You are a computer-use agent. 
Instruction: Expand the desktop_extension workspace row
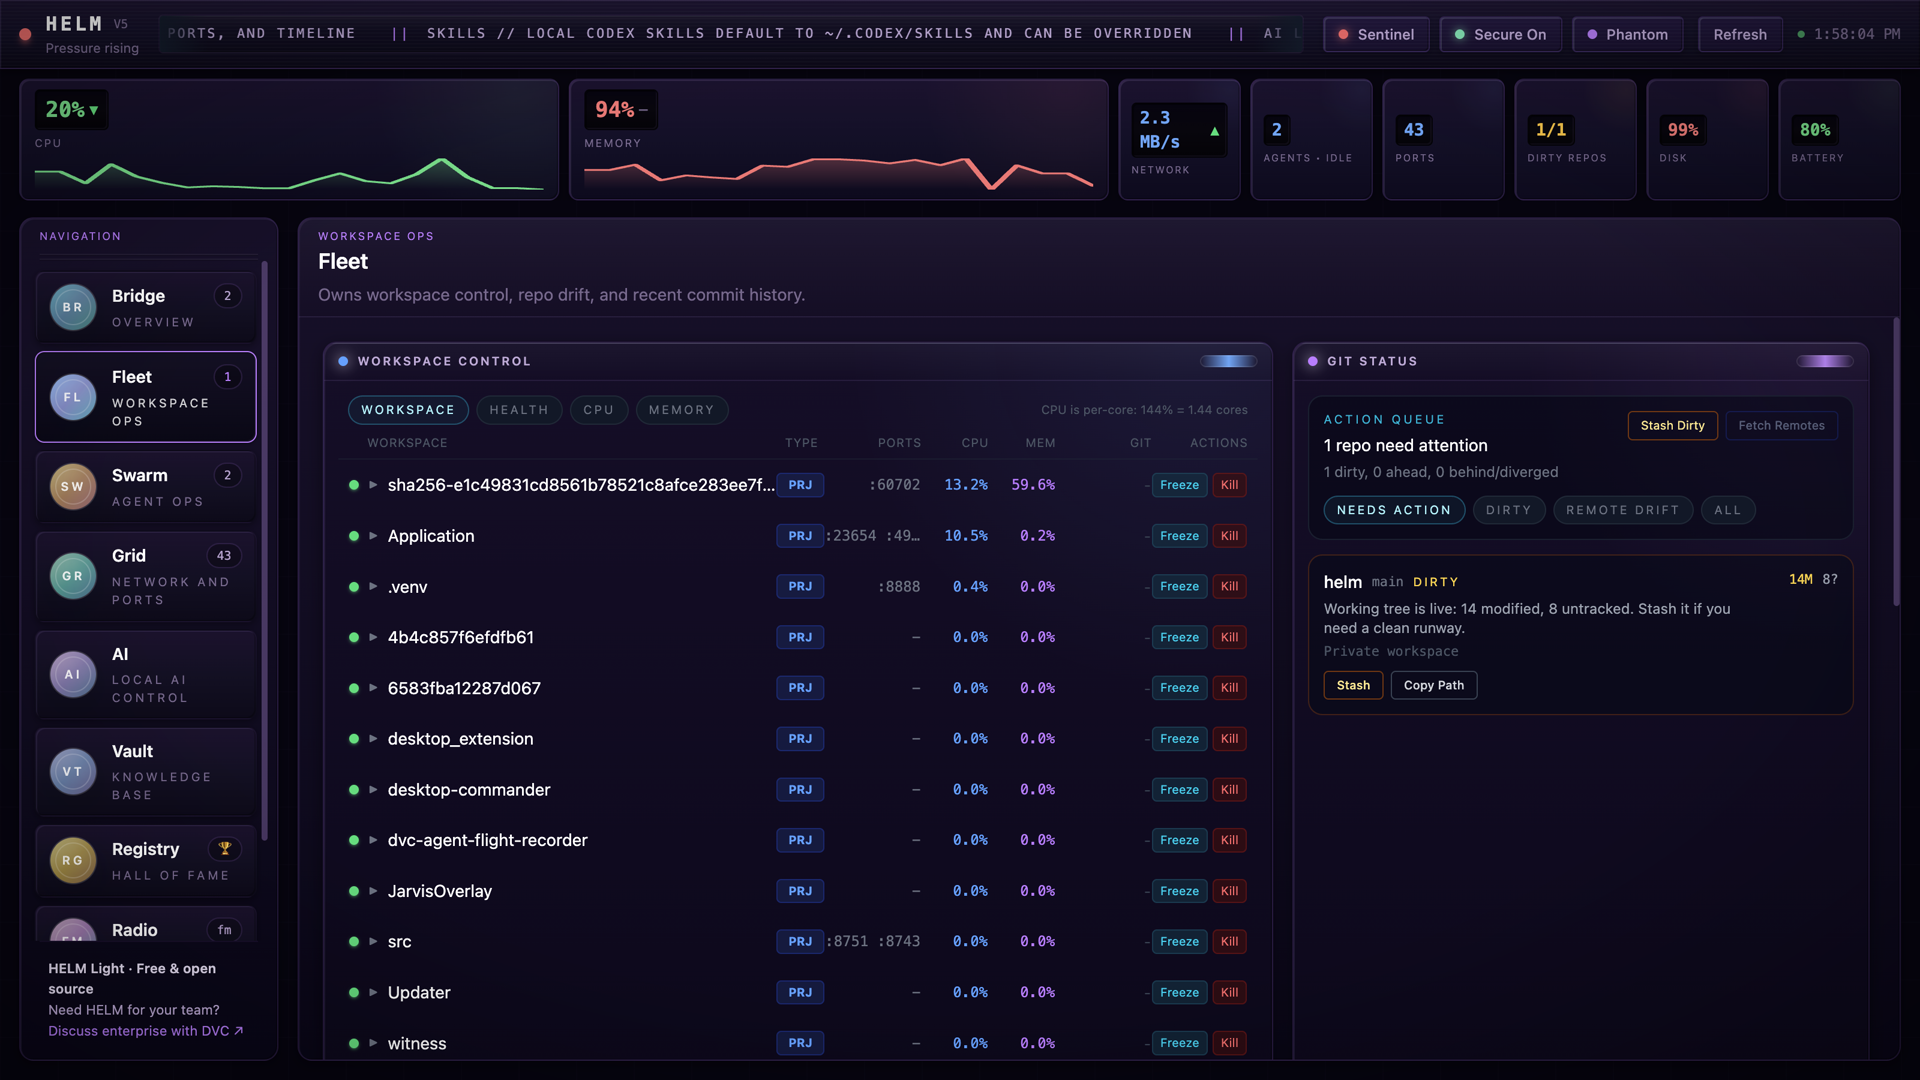click(x=373, y=739)
